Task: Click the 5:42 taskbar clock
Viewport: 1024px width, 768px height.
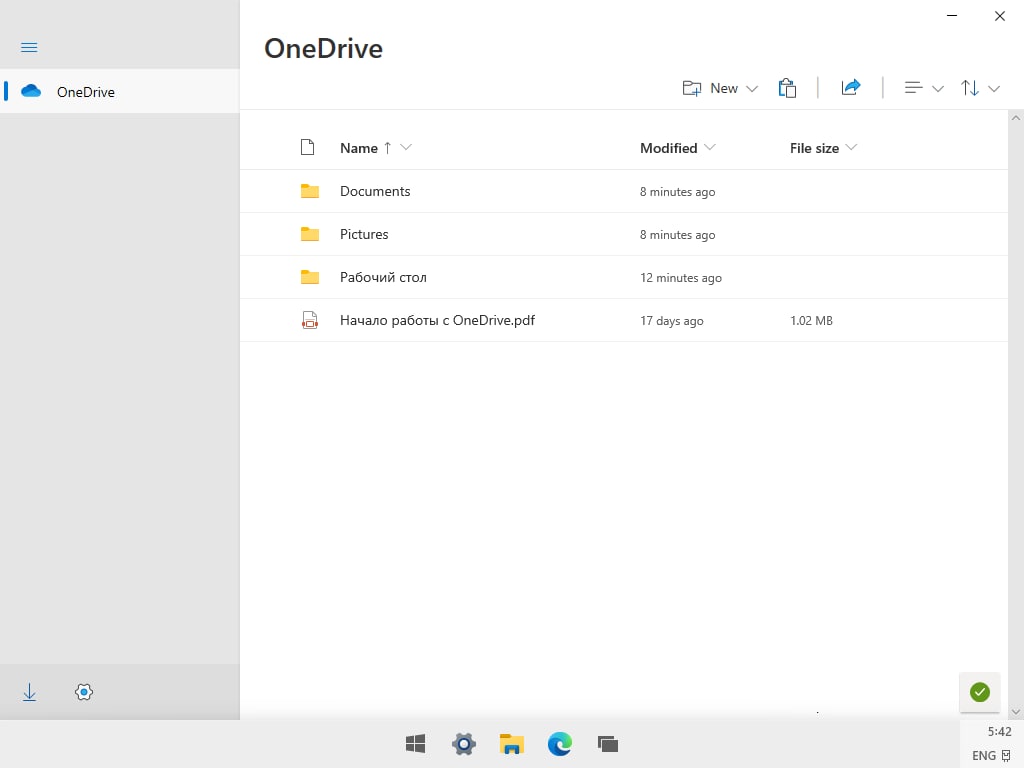Action: 999,731
